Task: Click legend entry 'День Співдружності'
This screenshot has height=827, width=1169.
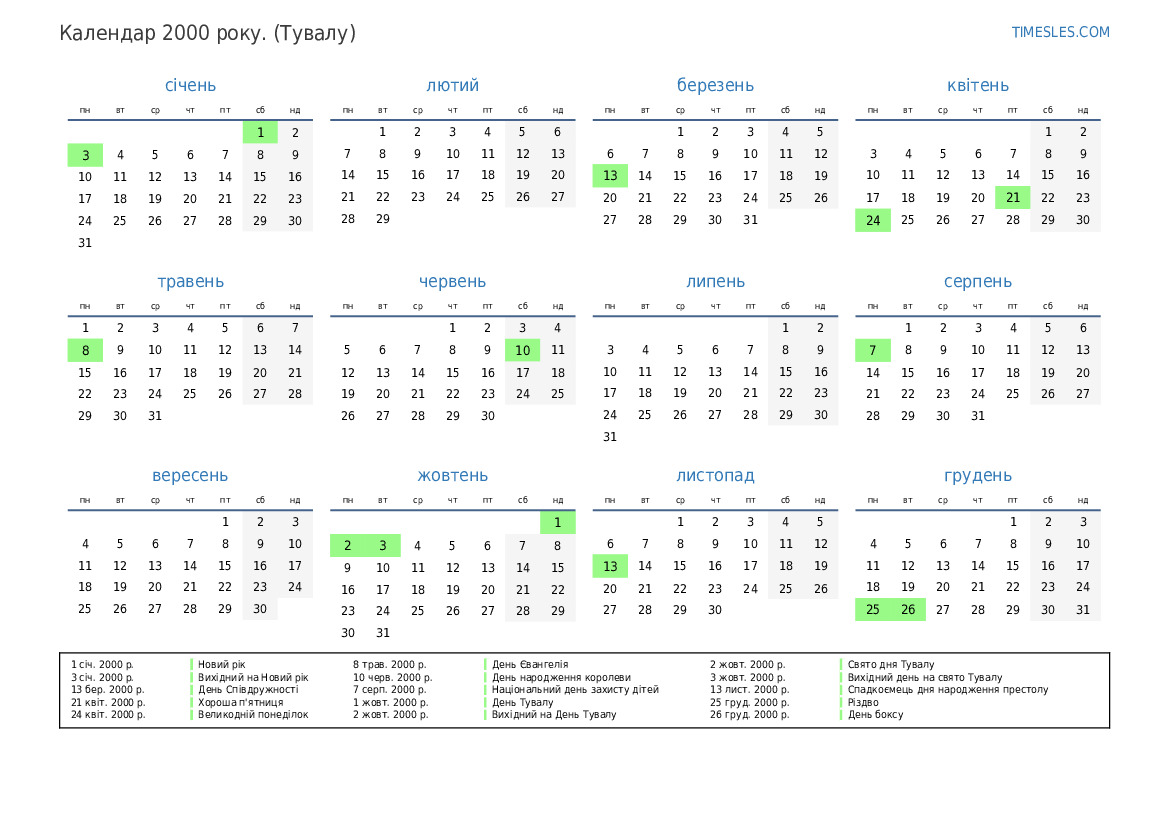Action: pyautogui.click(x=248, y=689)
